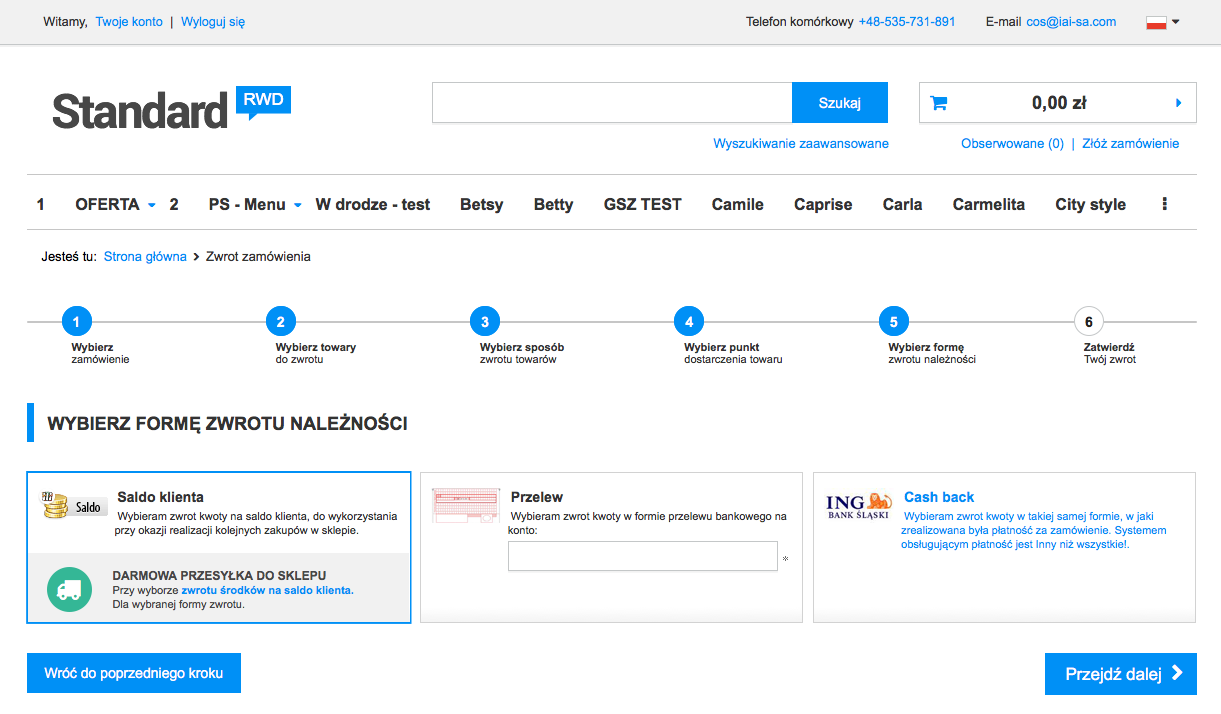
Task: Click the bank account number input field
Action: [642, 556]
